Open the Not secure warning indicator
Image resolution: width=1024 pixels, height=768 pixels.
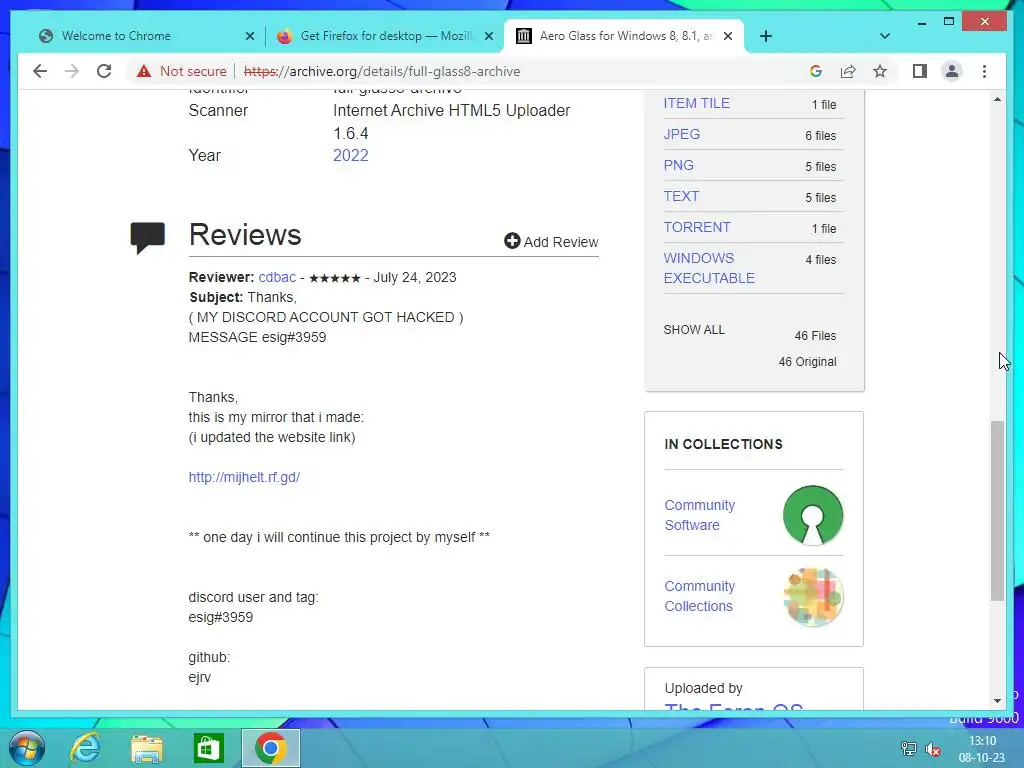click(182, 71)
